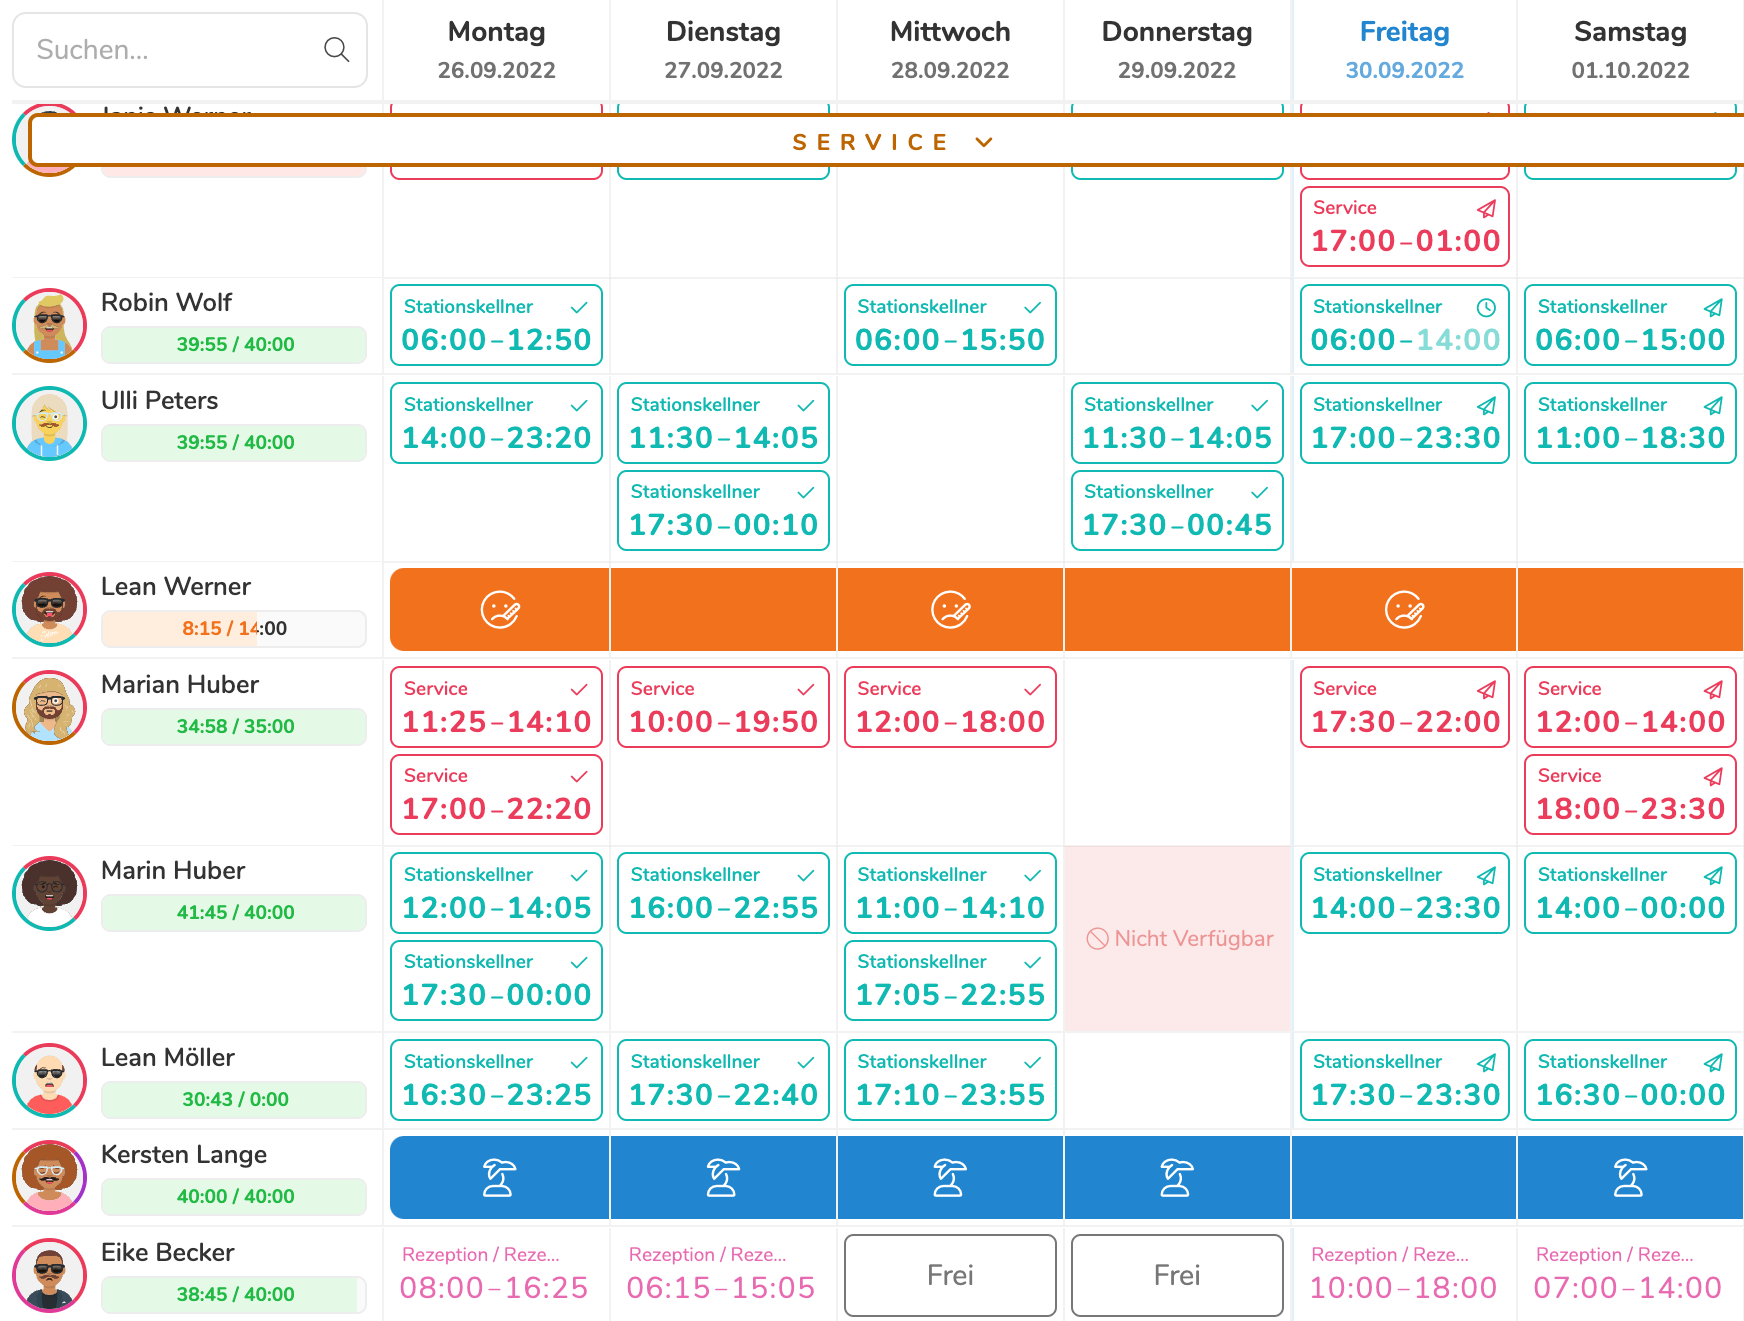Click the checkmark on Robin Wolf's Montag 06:00–12:50 shift
Viewport: 1744px width, 1321px height.
(578, 307)
